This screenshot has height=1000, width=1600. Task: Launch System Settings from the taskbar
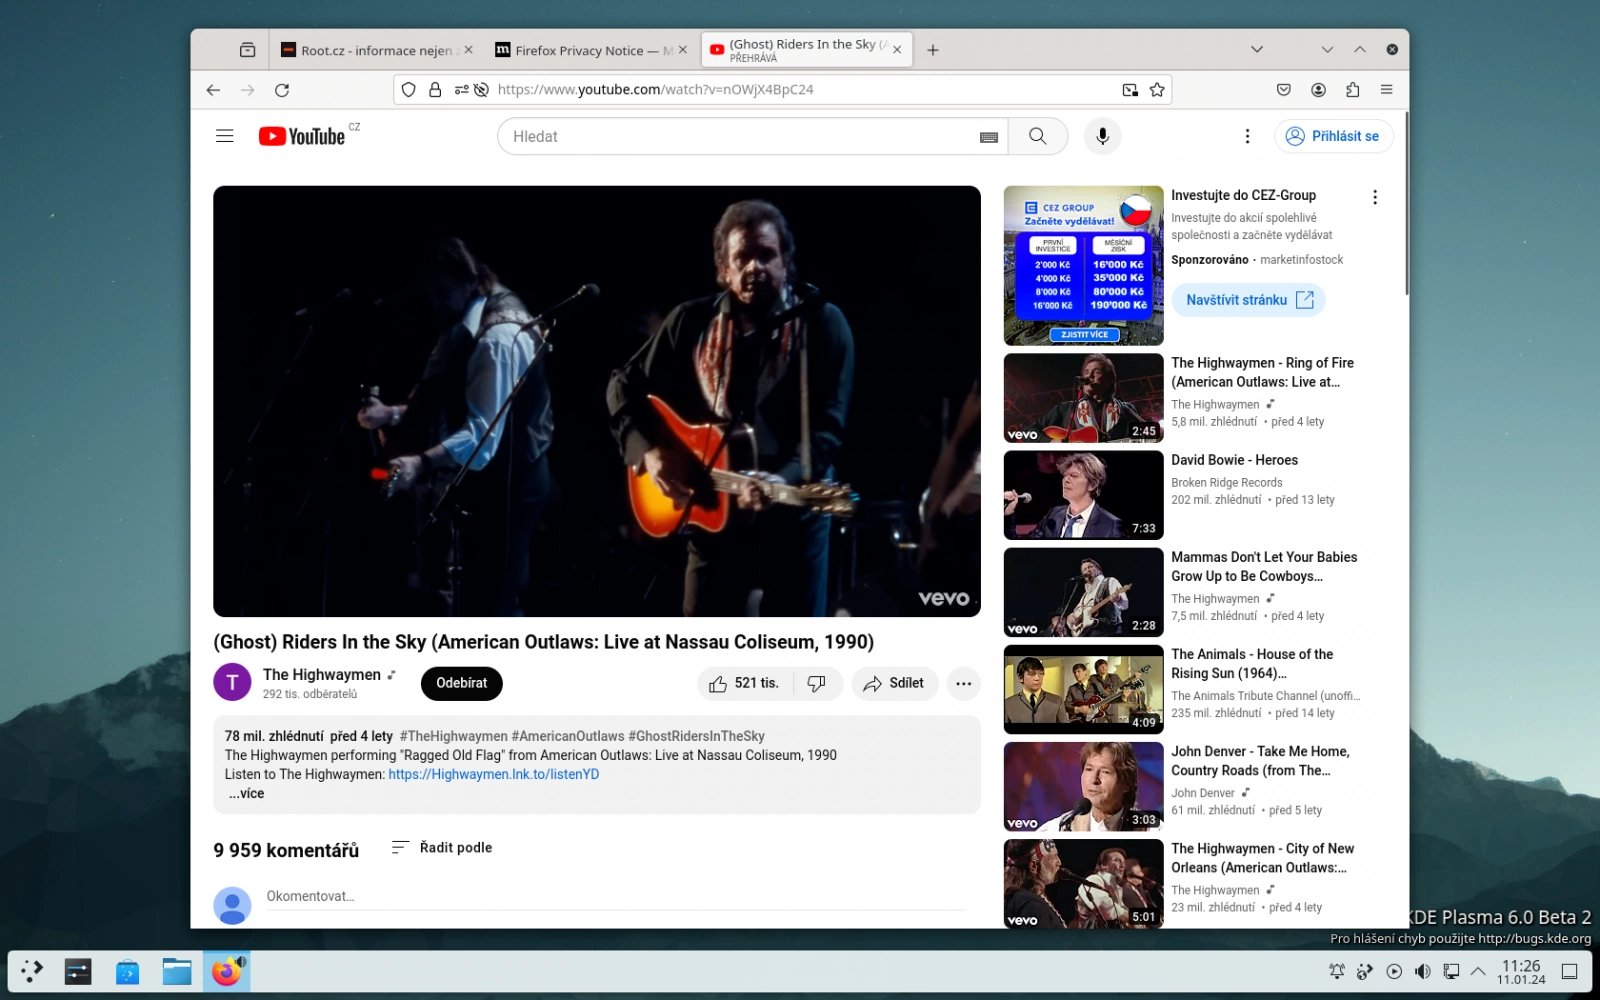tap(78, 971)
